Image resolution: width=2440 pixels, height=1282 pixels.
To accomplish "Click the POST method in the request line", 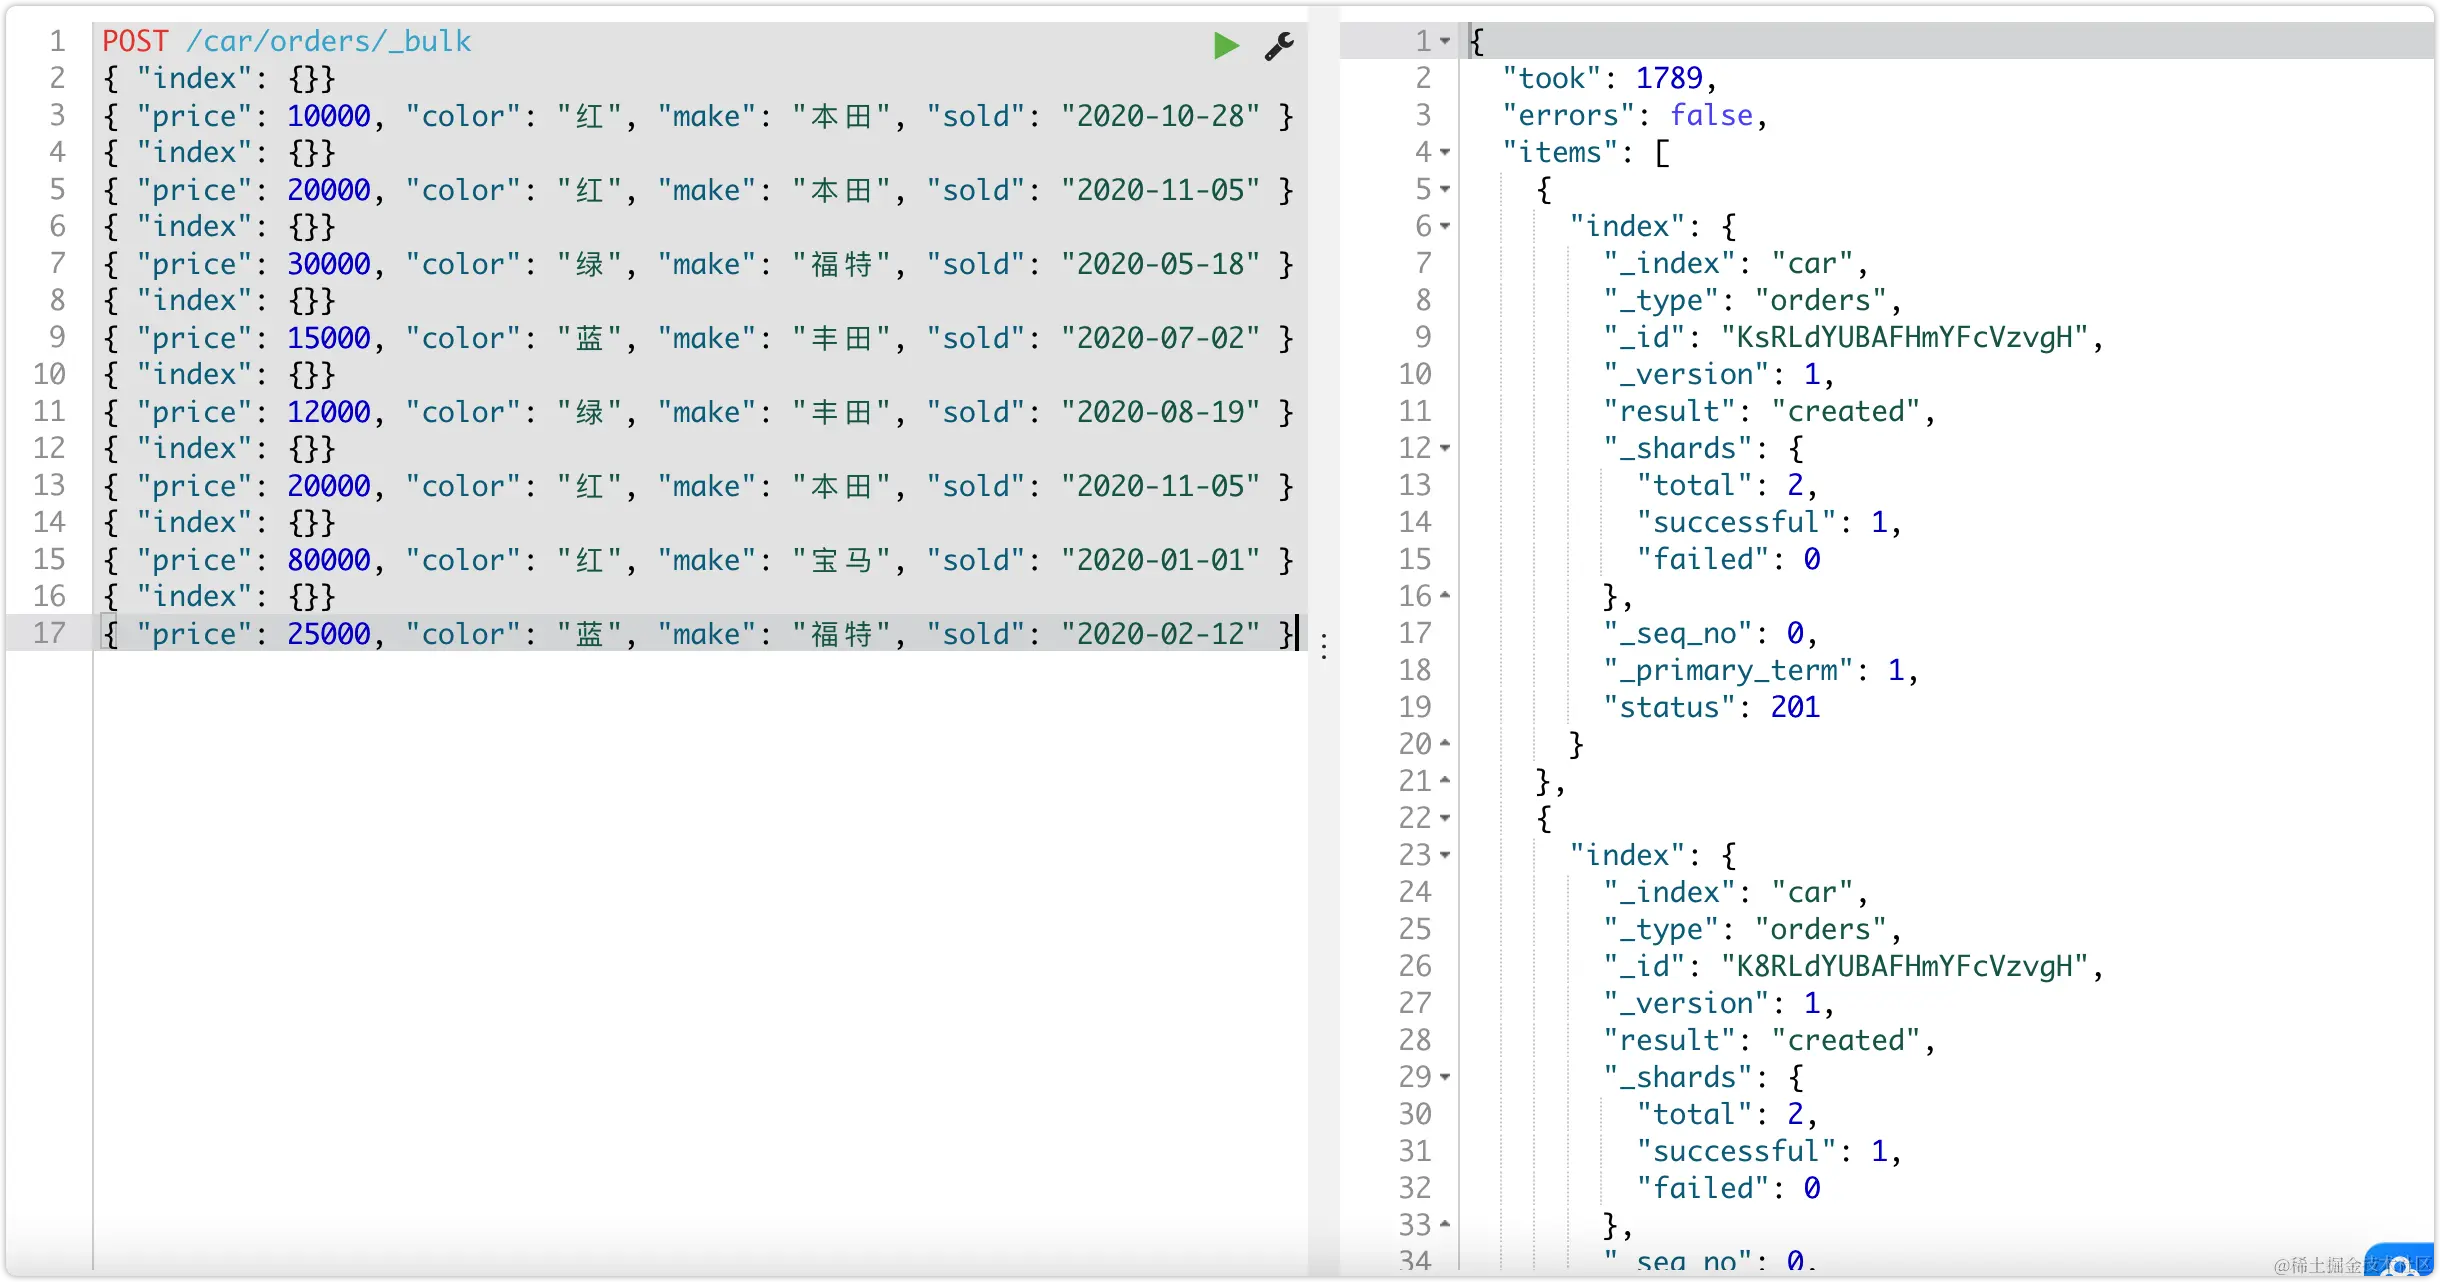I will 135,41.
